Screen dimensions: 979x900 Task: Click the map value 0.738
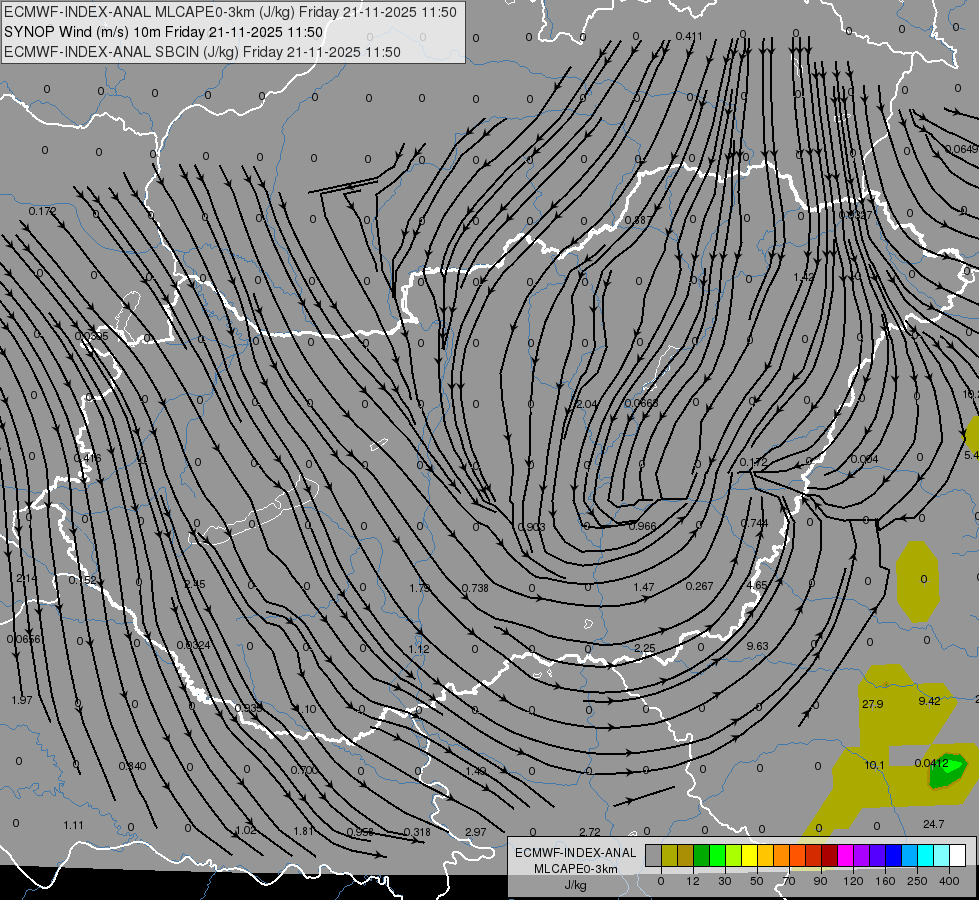click(x=475, y=588)
